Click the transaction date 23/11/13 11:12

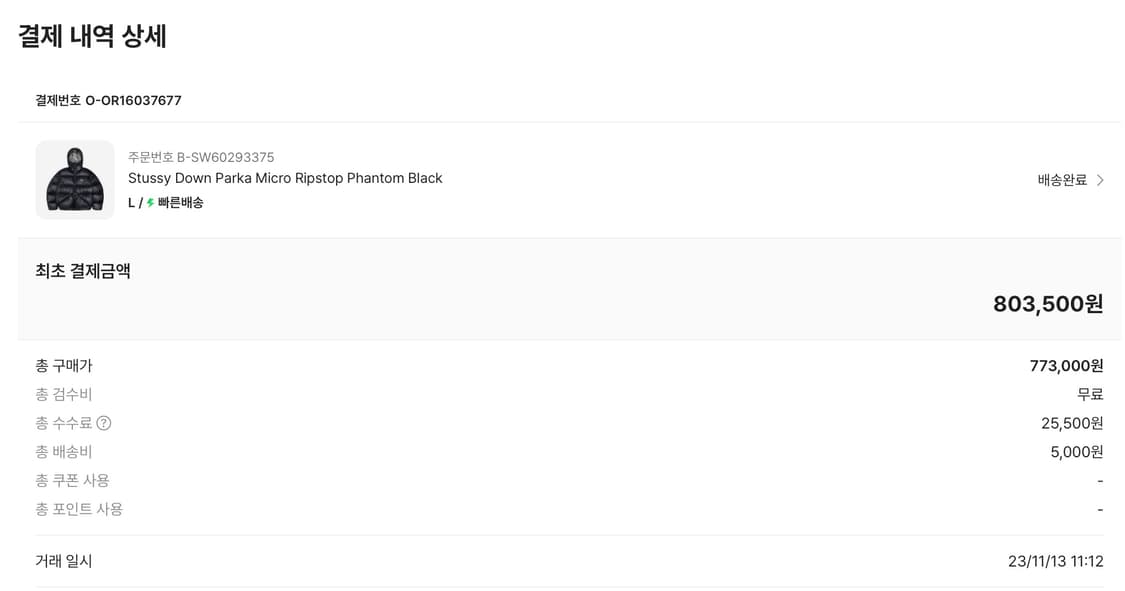click(1055, 561)
